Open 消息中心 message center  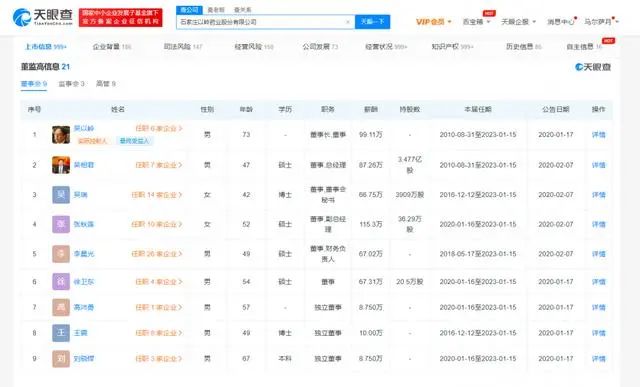coord(561,22)
